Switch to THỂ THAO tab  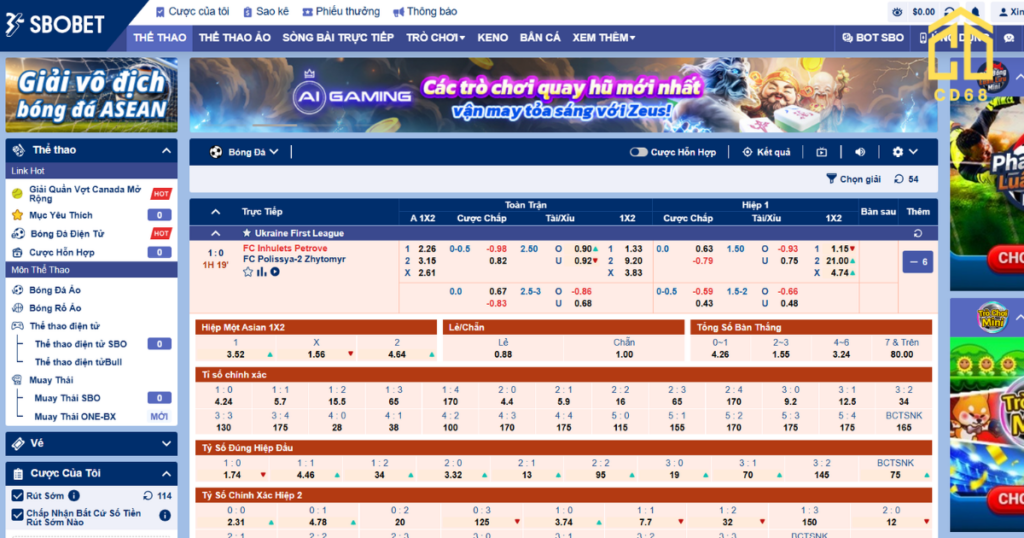coord(159,38)
